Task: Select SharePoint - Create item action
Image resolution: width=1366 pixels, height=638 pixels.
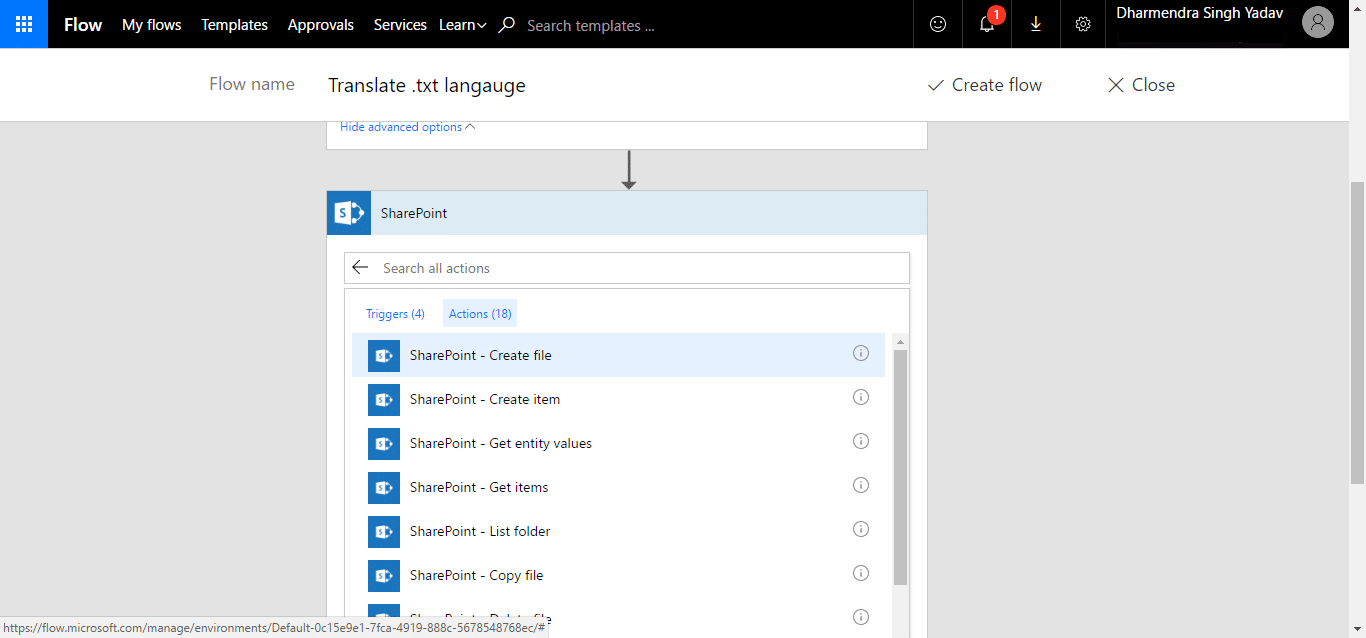Action: (x=618, y=399)
